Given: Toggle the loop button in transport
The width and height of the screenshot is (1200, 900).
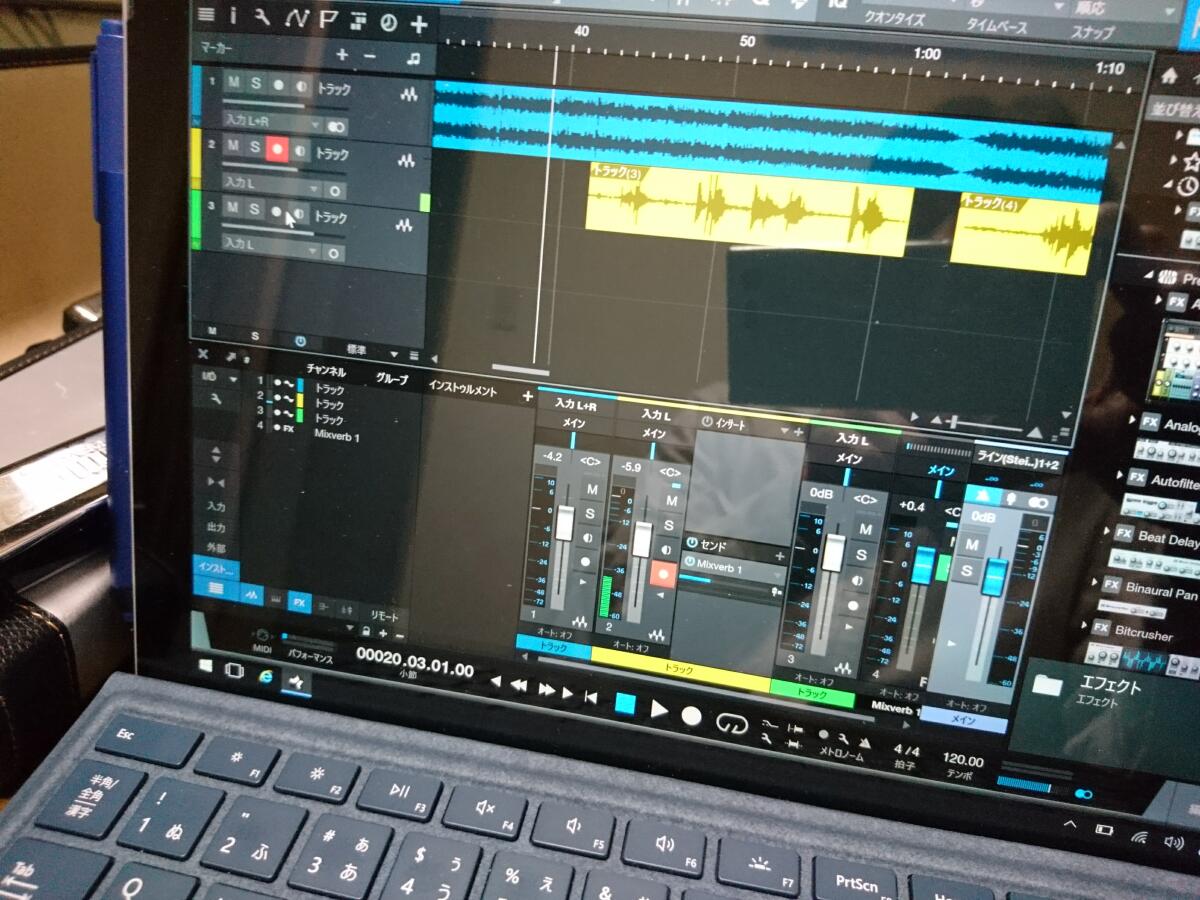Looking at the screenshot, I should pyautogui.click(x=731, y=723).
